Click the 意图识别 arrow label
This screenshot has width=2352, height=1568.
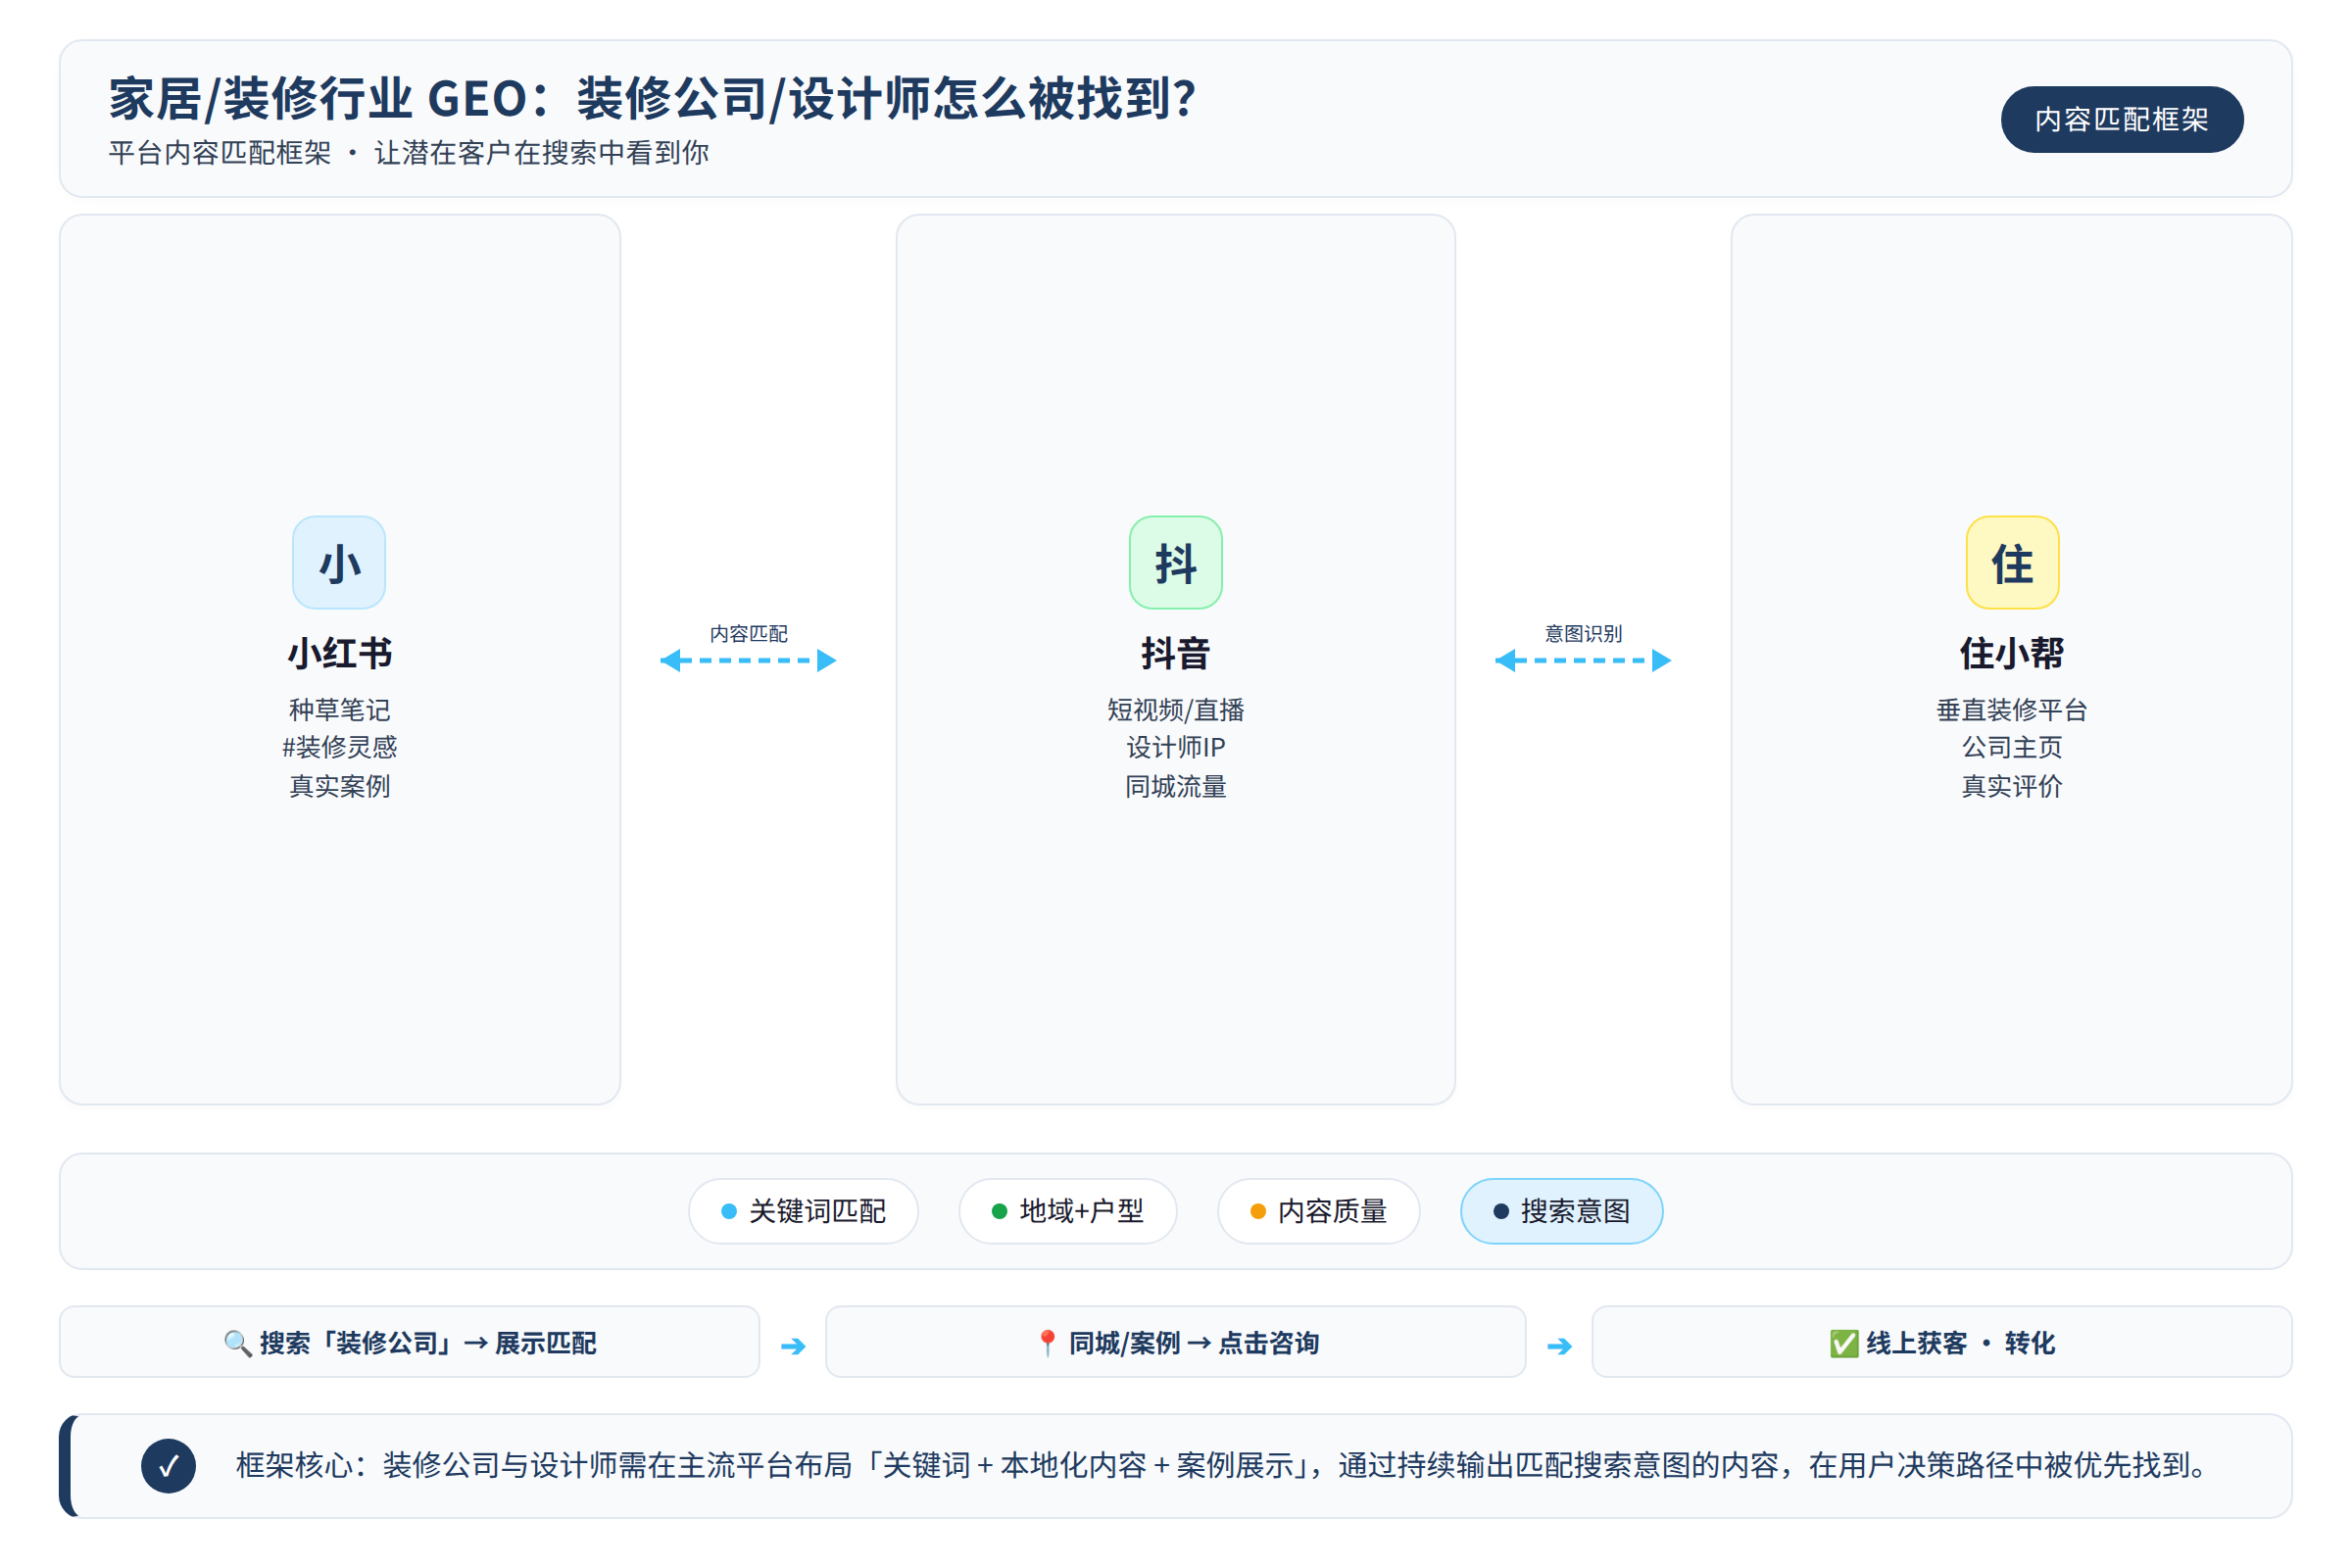click(x=1584, y=634)
